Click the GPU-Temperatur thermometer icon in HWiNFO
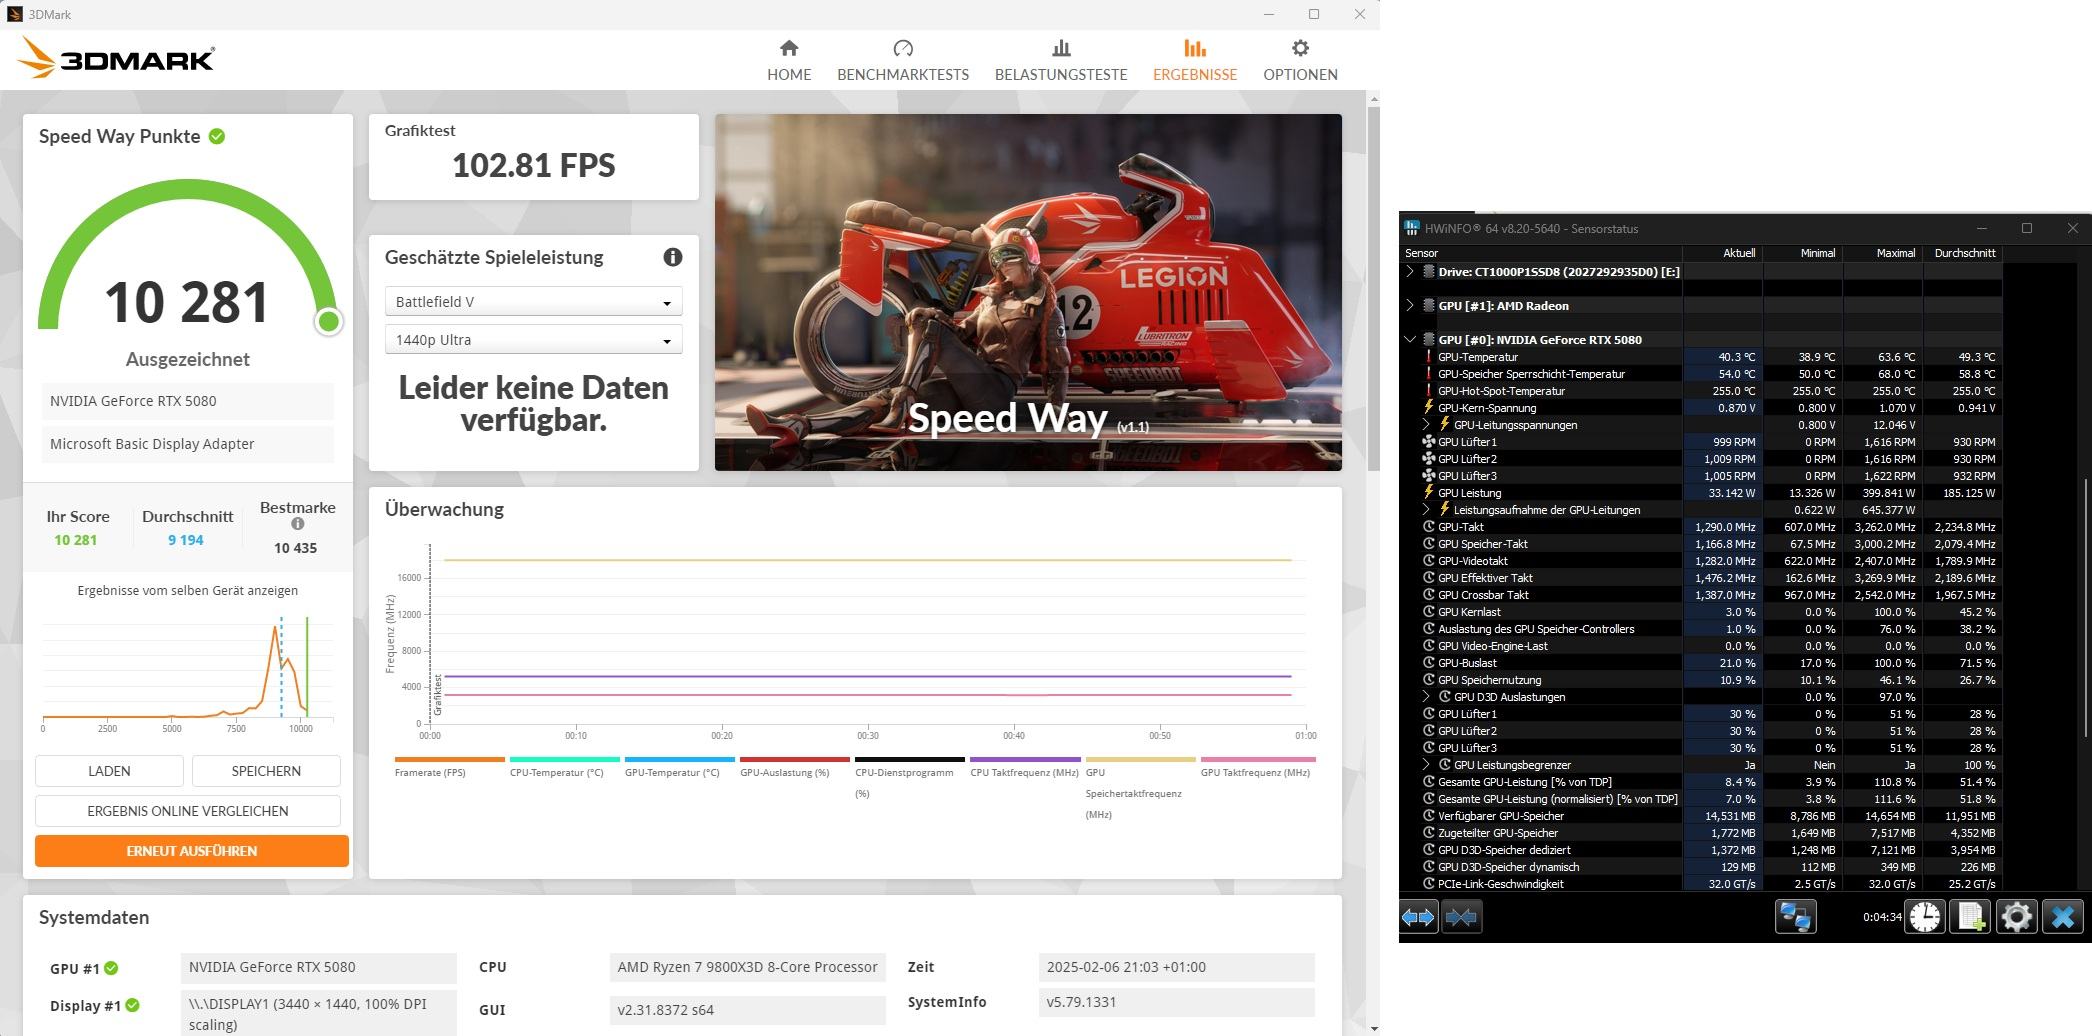 coord(1429,357)
